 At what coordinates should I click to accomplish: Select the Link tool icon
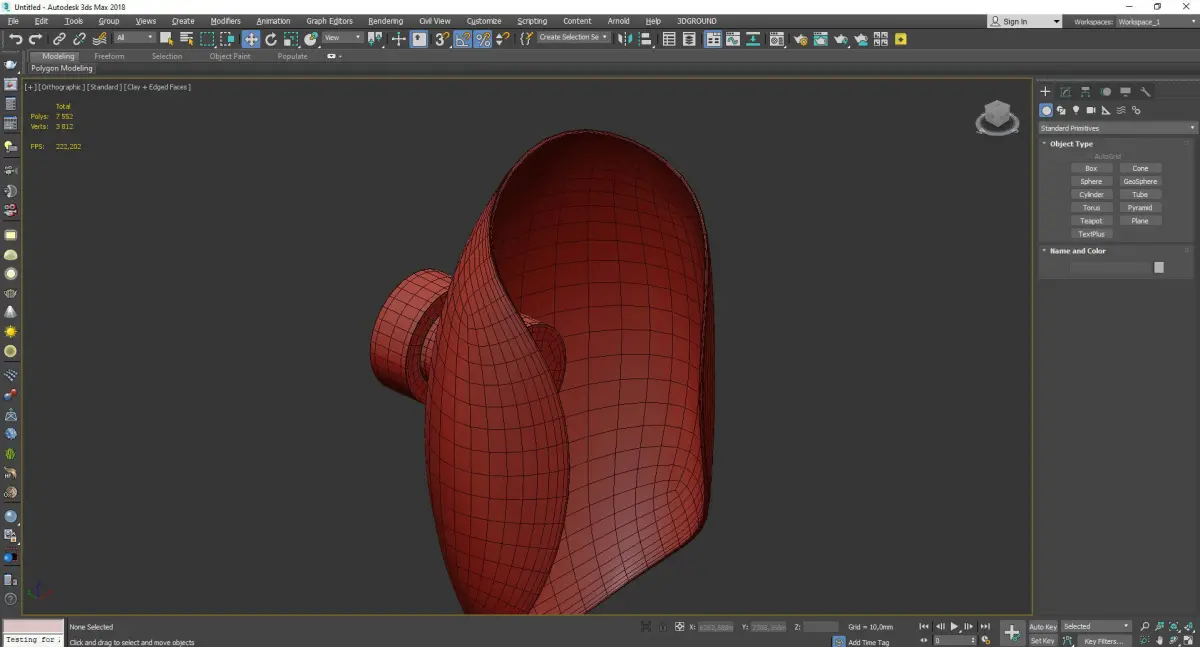[59, 39]
